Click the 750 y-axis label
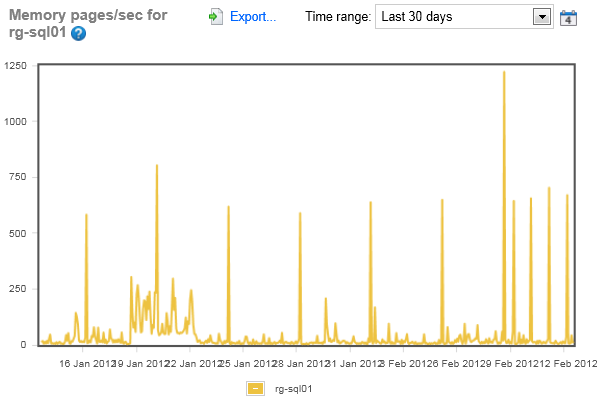 [x=20, y=177]
